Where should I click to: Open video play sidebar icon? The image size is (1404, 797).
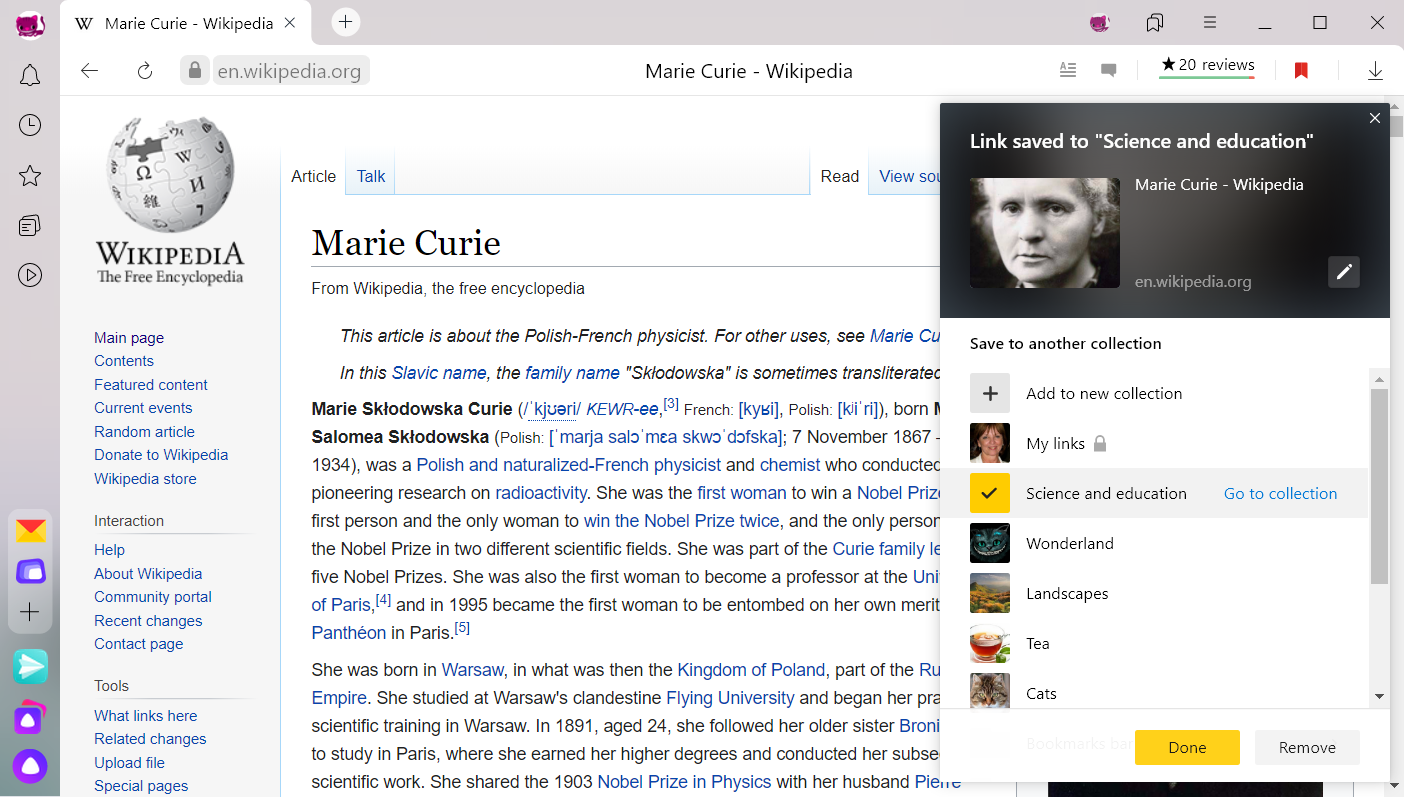tap(30, 275)
